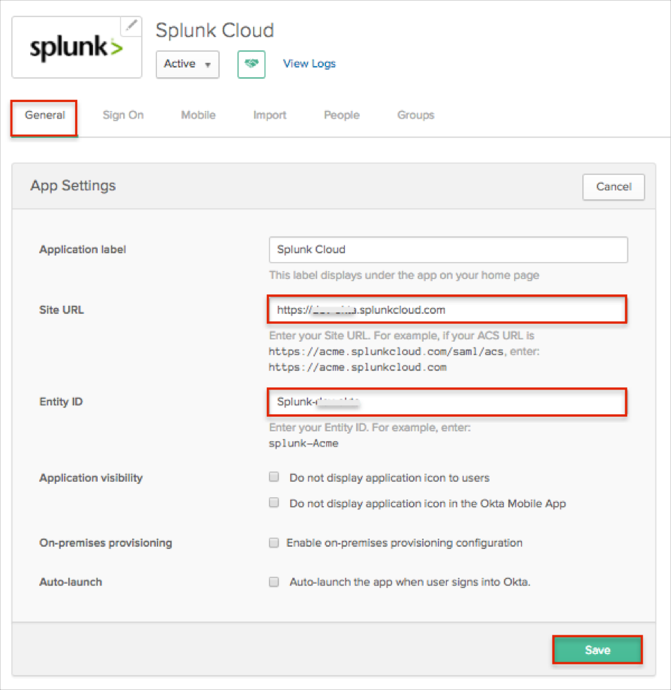Select the People tab
This screenshot has height=690, width=671.
tap(341, 115)
